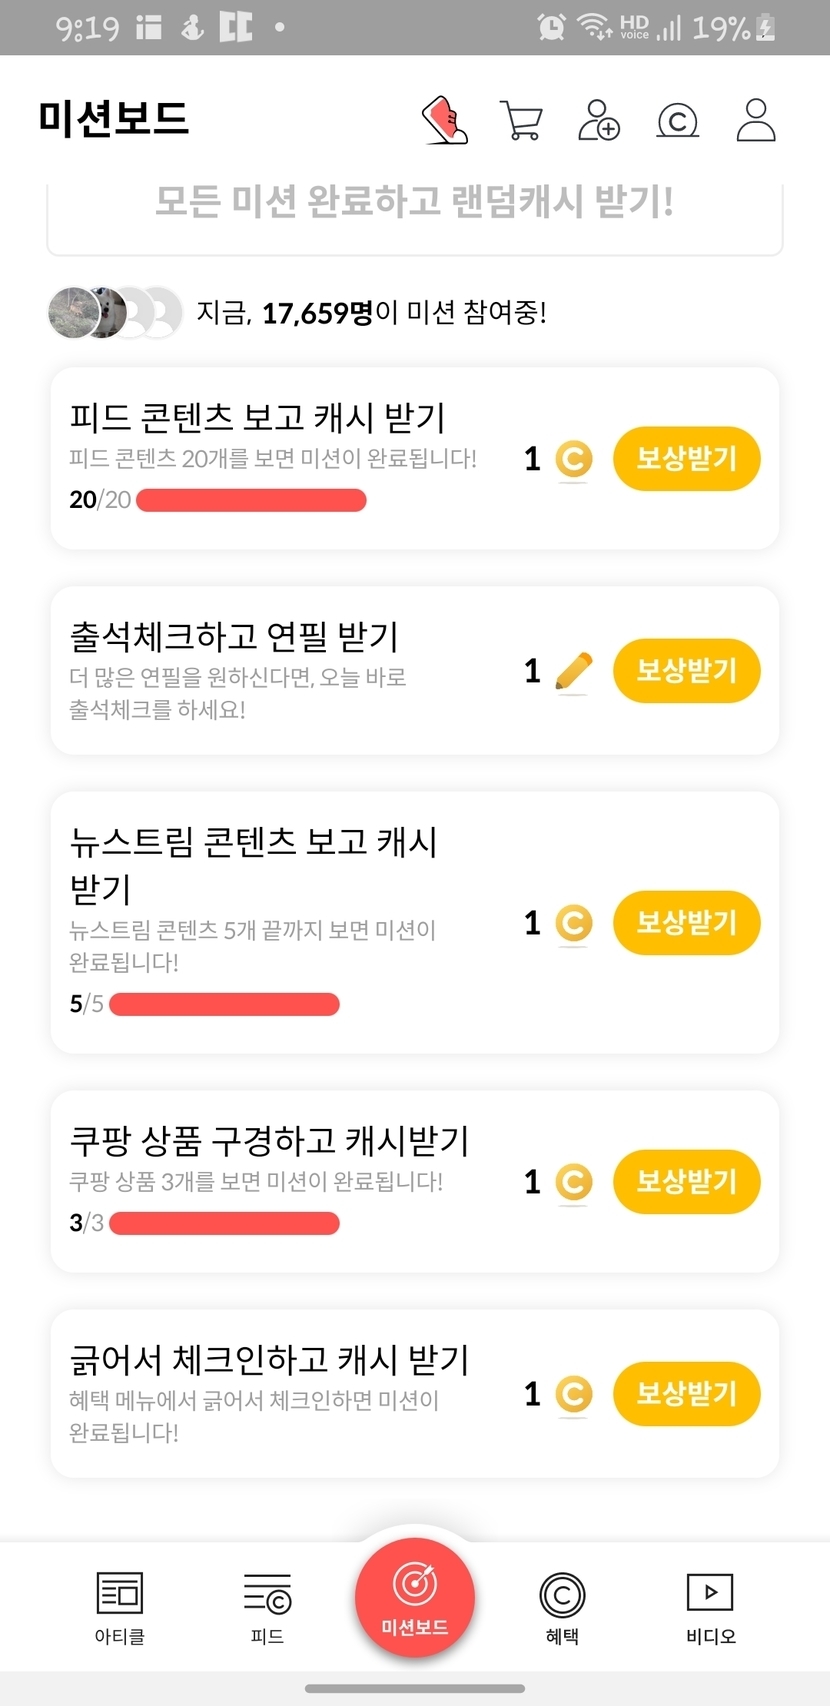Open the 혜택 tab
This screenshot has width=830, height=1706.
tap(562, 1607)
